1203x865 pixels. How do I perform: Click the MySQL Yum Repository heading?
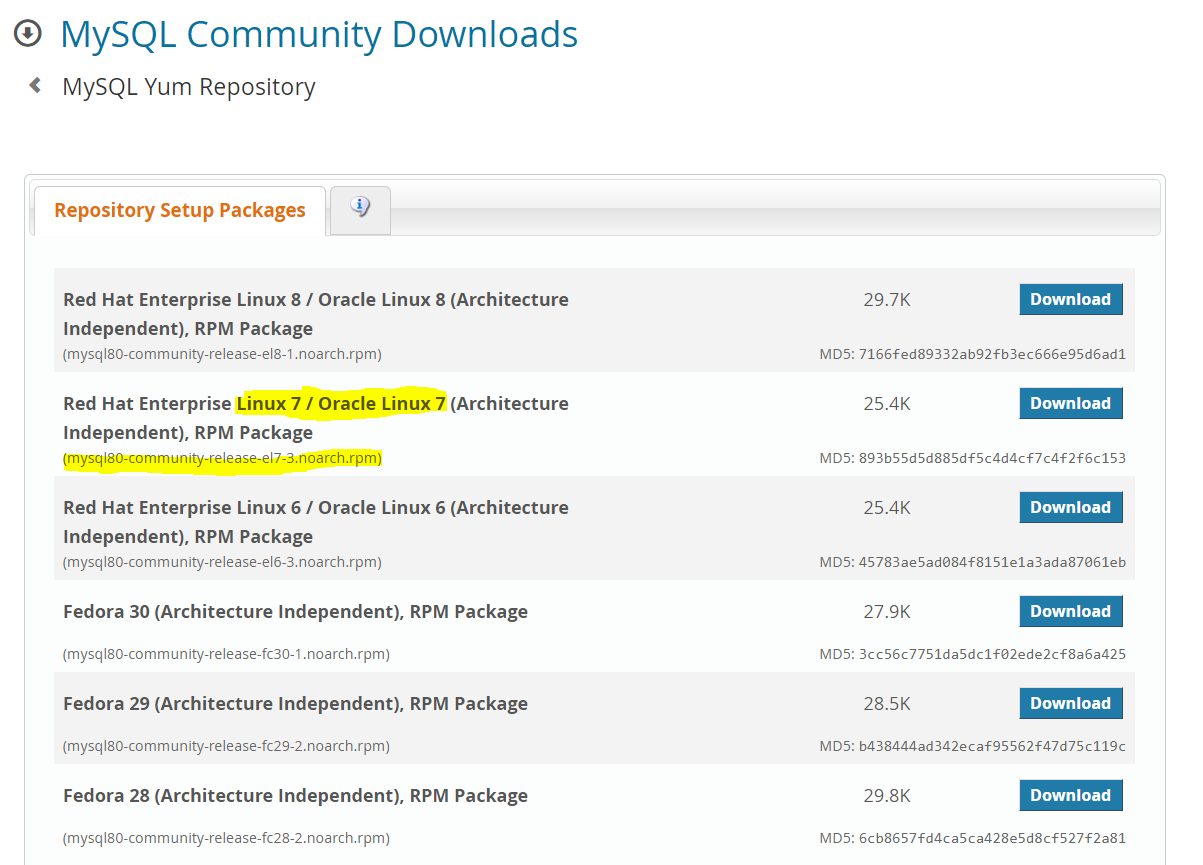coord(189,87)
